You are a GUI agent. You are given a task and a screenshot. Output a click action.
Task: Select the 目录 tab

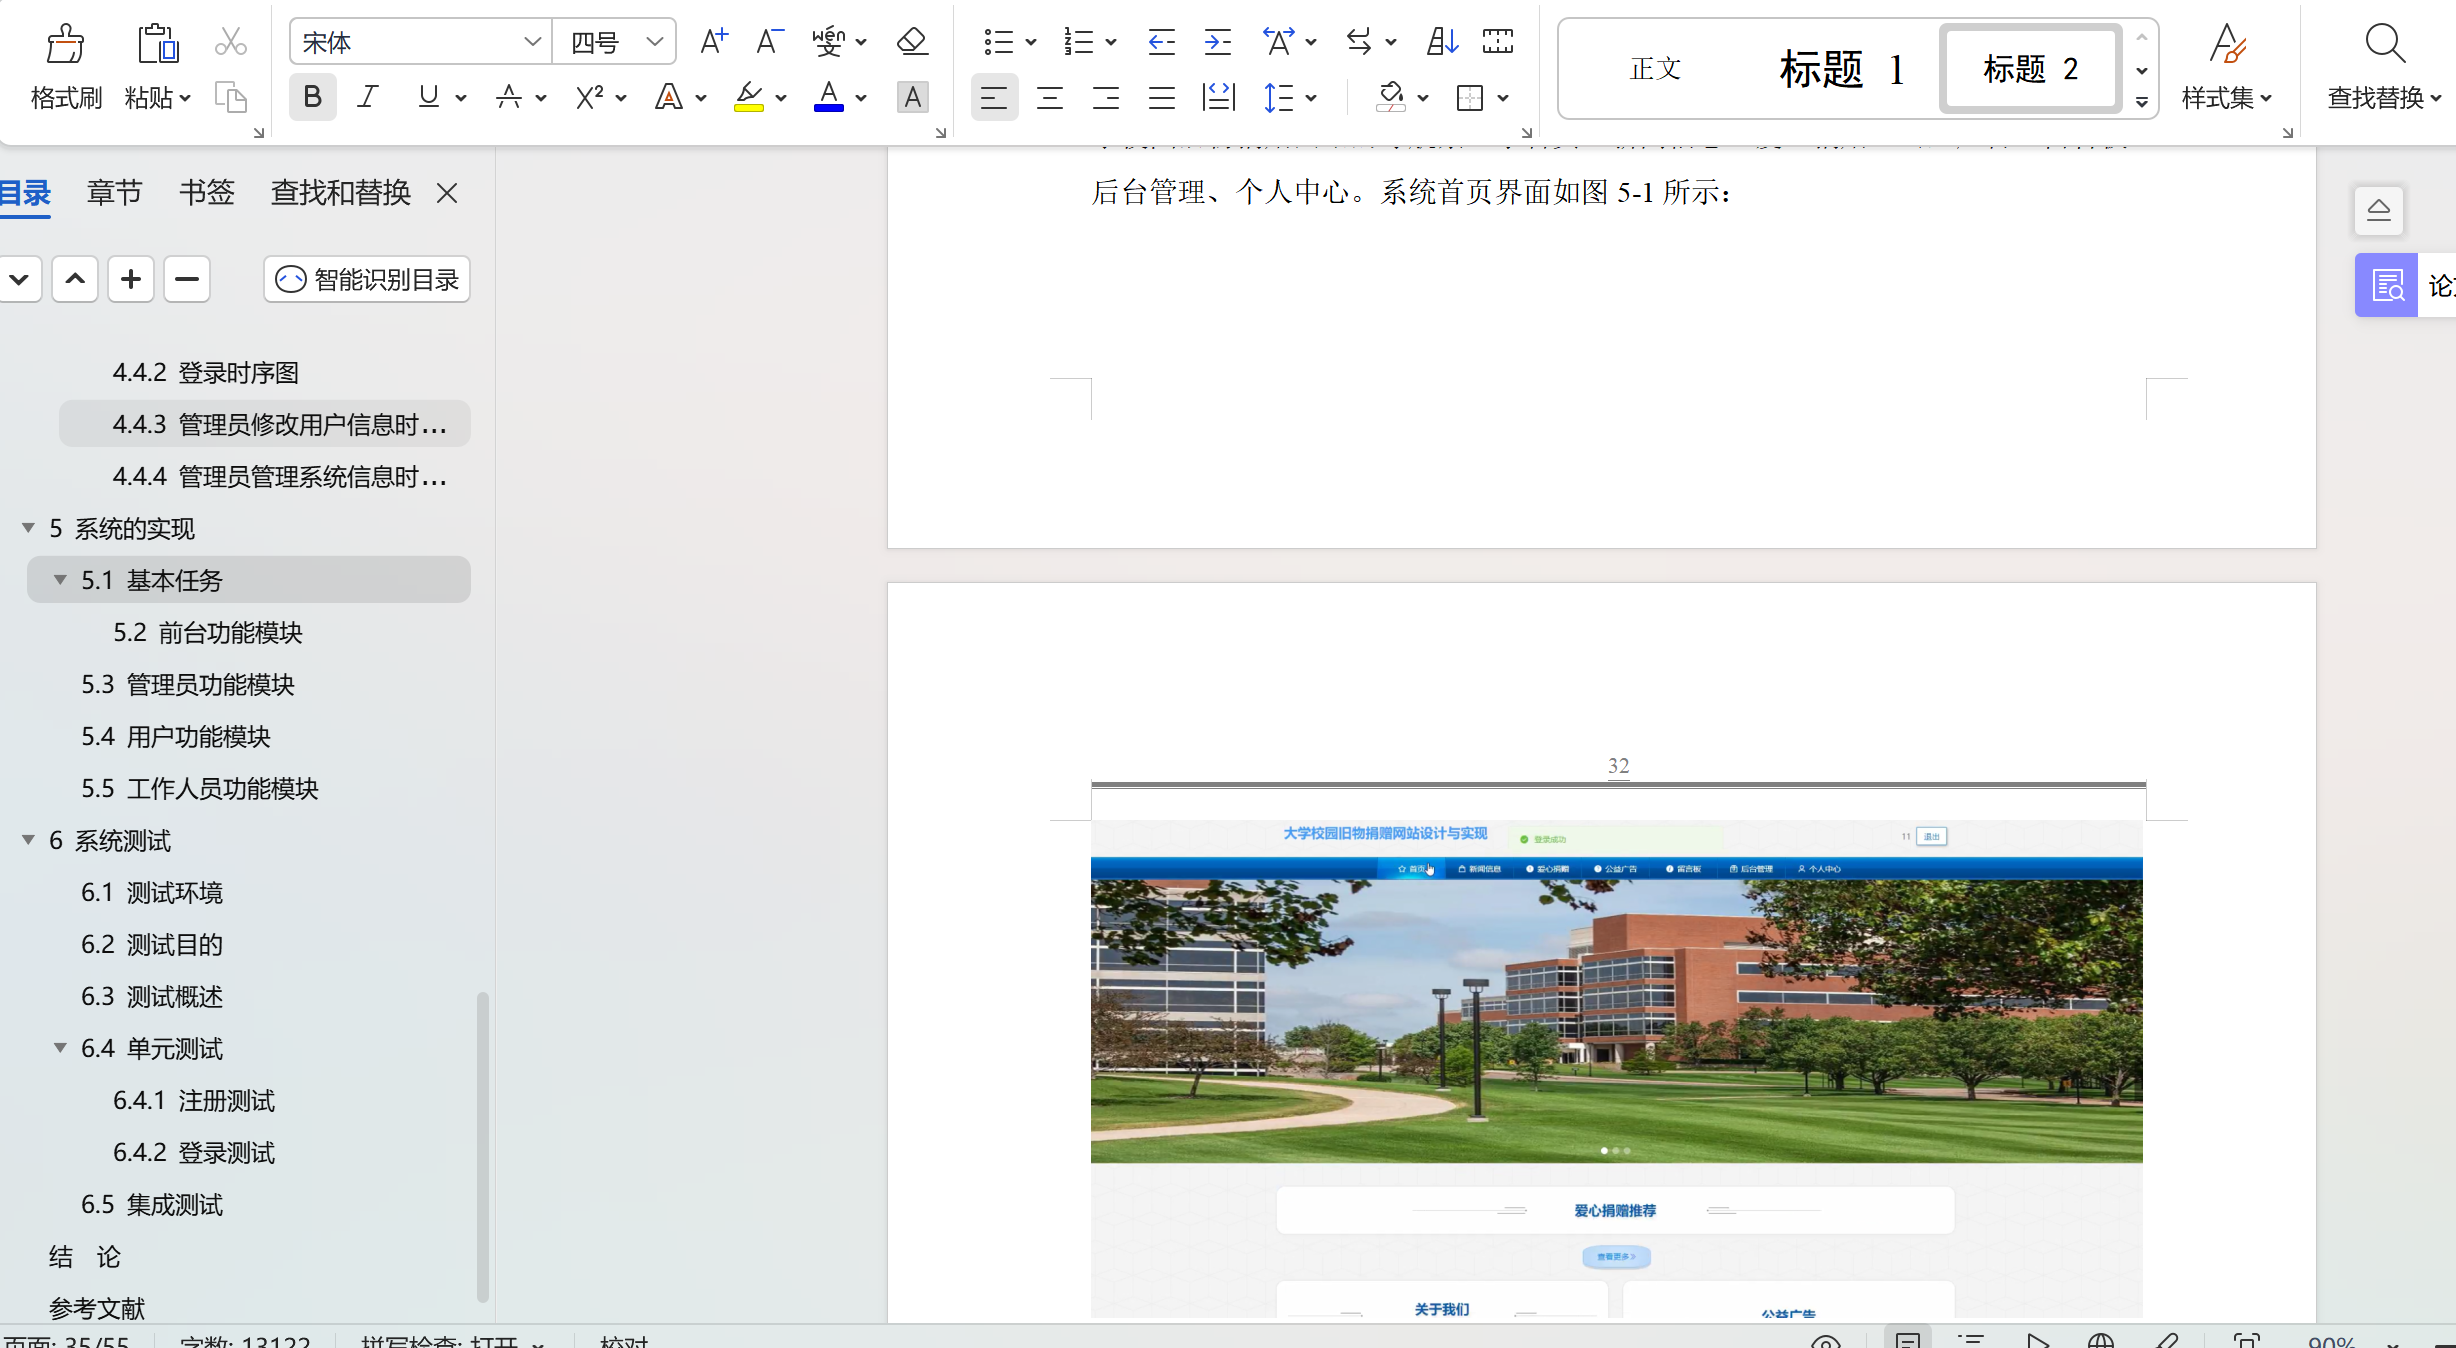(25, 191)
